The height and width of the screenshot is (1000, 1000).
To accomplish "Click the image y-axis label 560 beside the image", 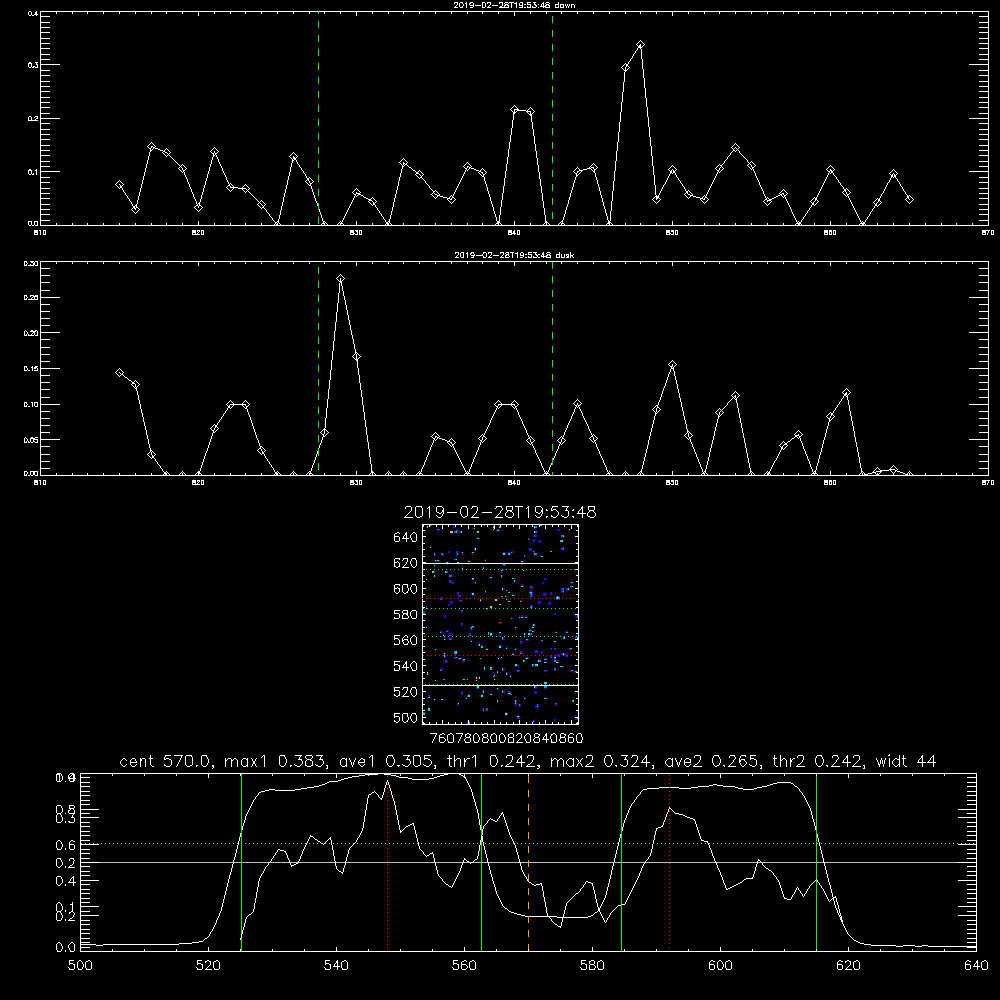I will (406, 640).
